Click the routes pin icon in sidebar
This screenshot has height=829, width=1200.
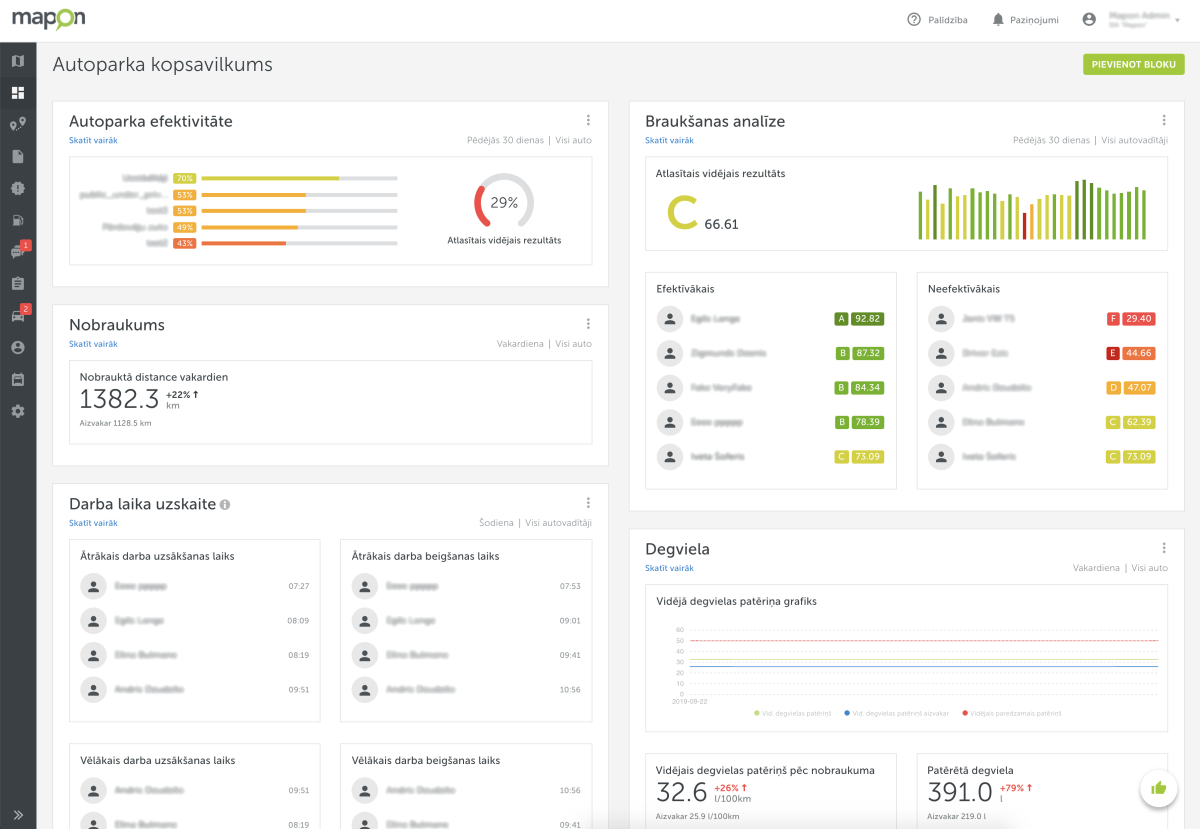coord(18,124)
